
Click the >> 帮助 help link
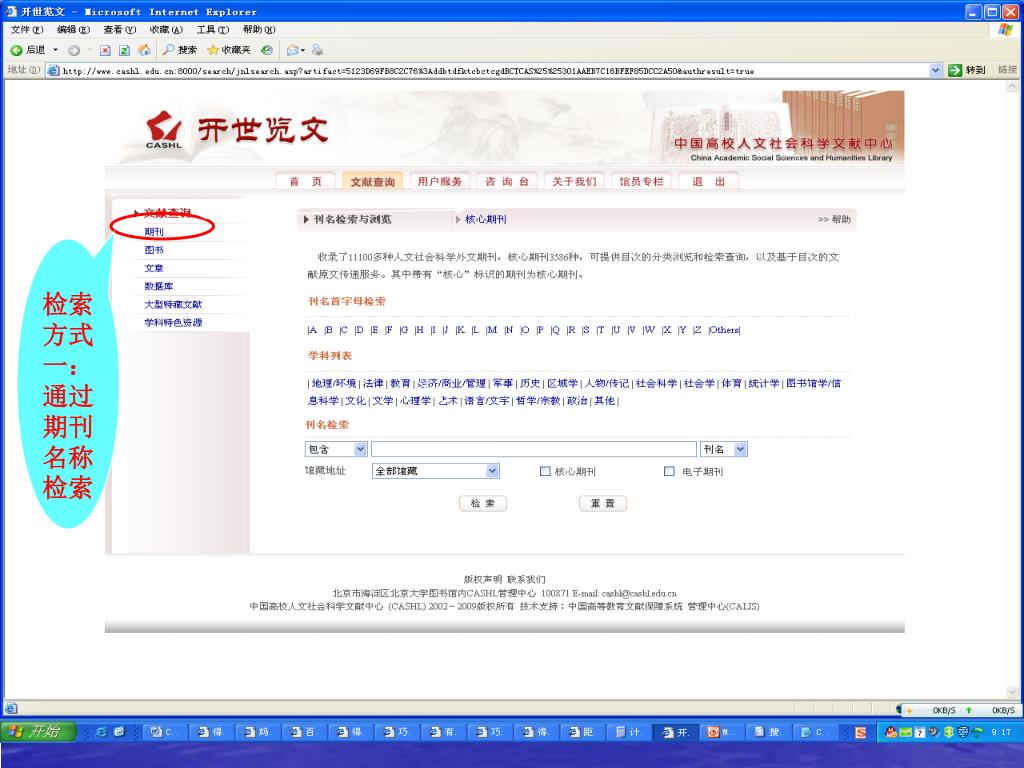(834, 219)
